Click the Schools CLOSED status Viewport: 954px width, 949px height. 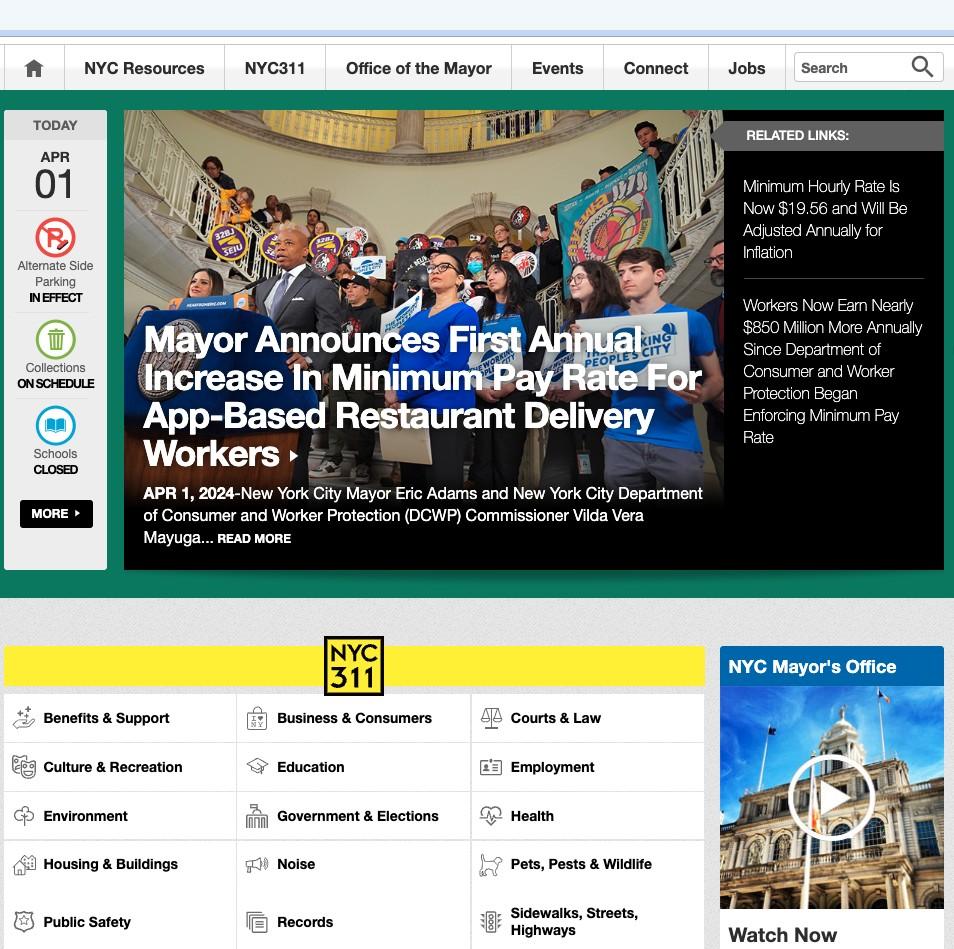click(55, 470)
